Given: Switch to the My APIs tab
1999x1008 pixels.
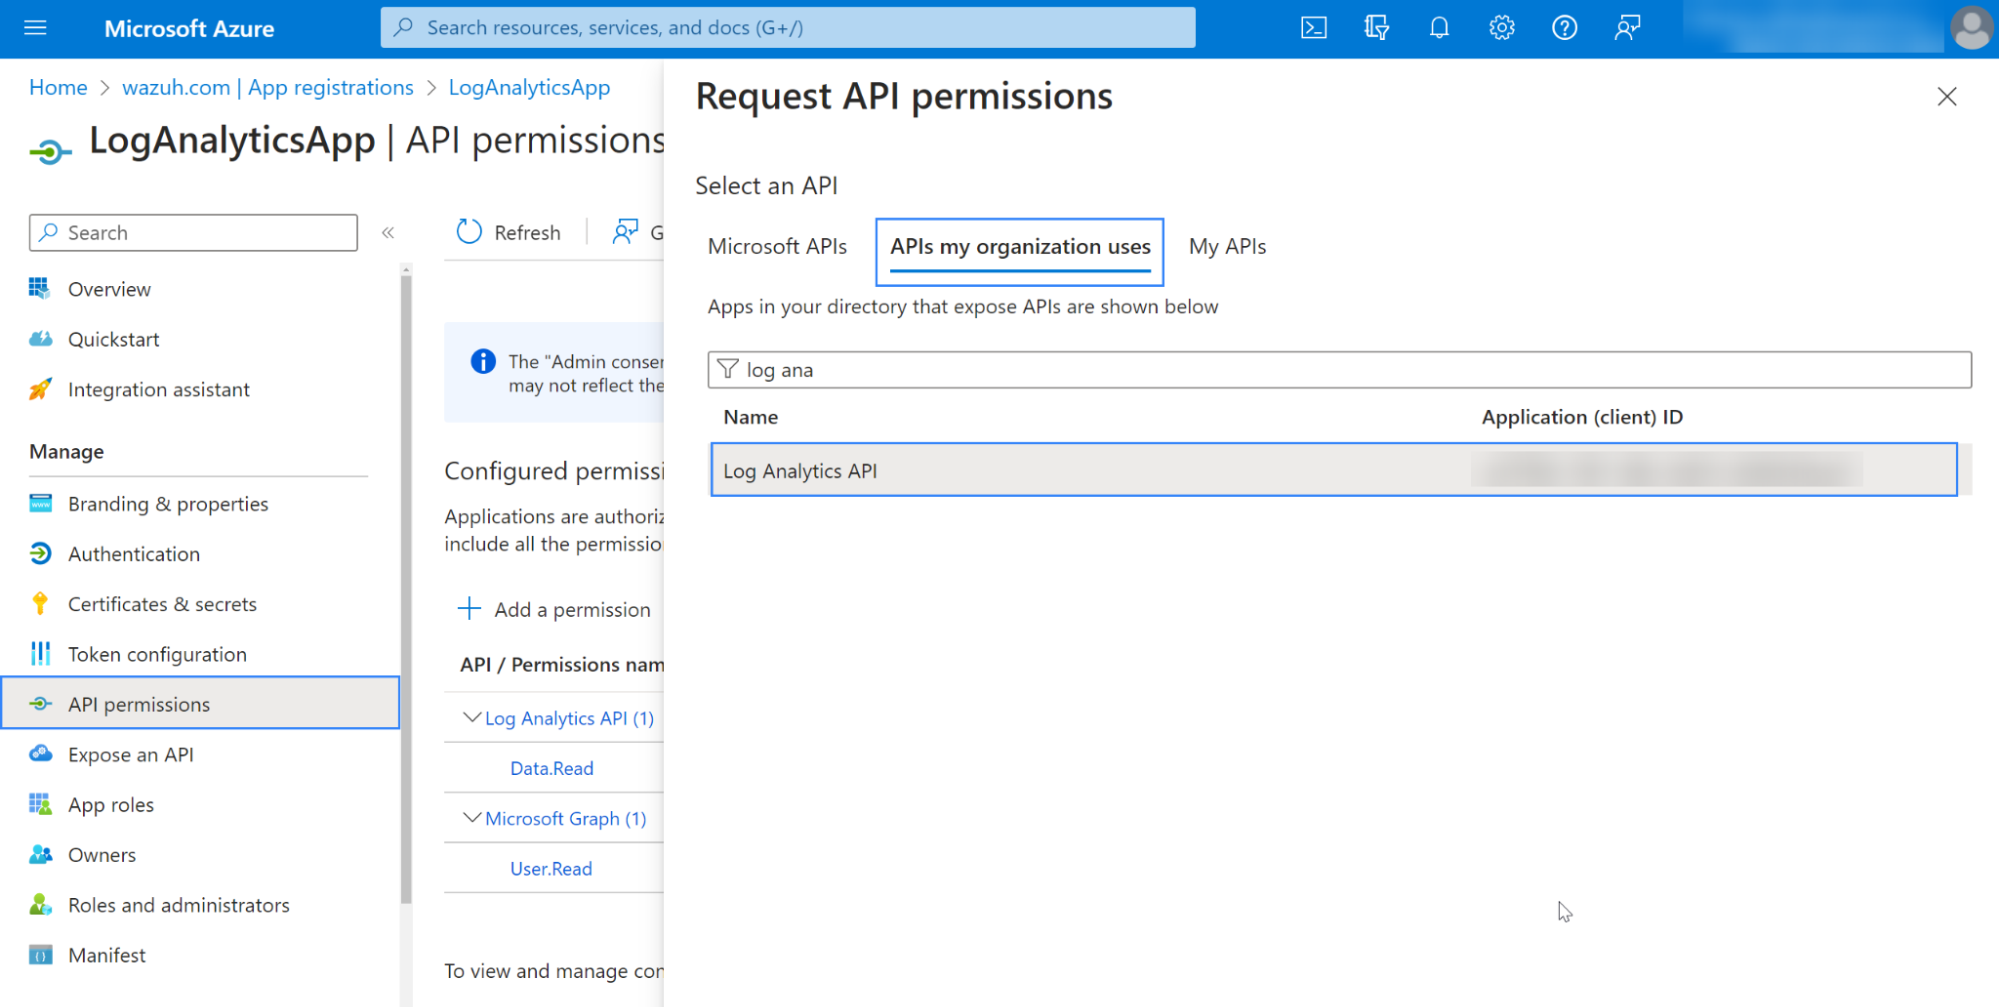Looking at the screenshot, I should point(1227,247).
